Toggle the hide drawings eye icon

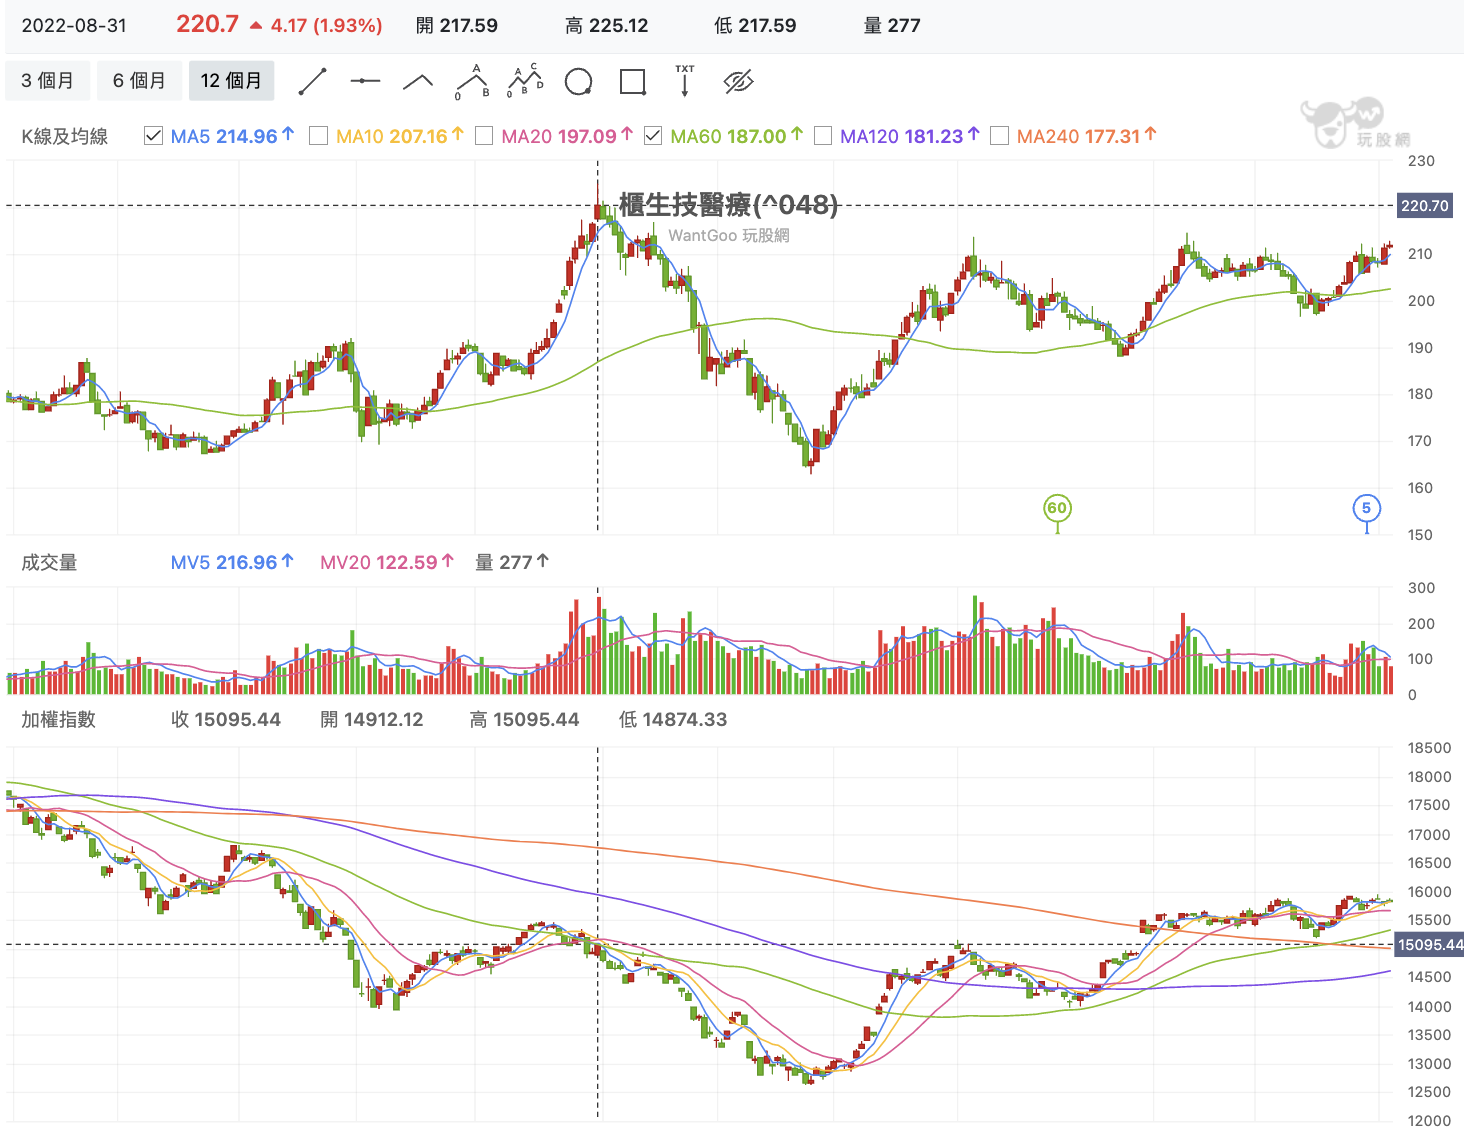click(738, 82)
